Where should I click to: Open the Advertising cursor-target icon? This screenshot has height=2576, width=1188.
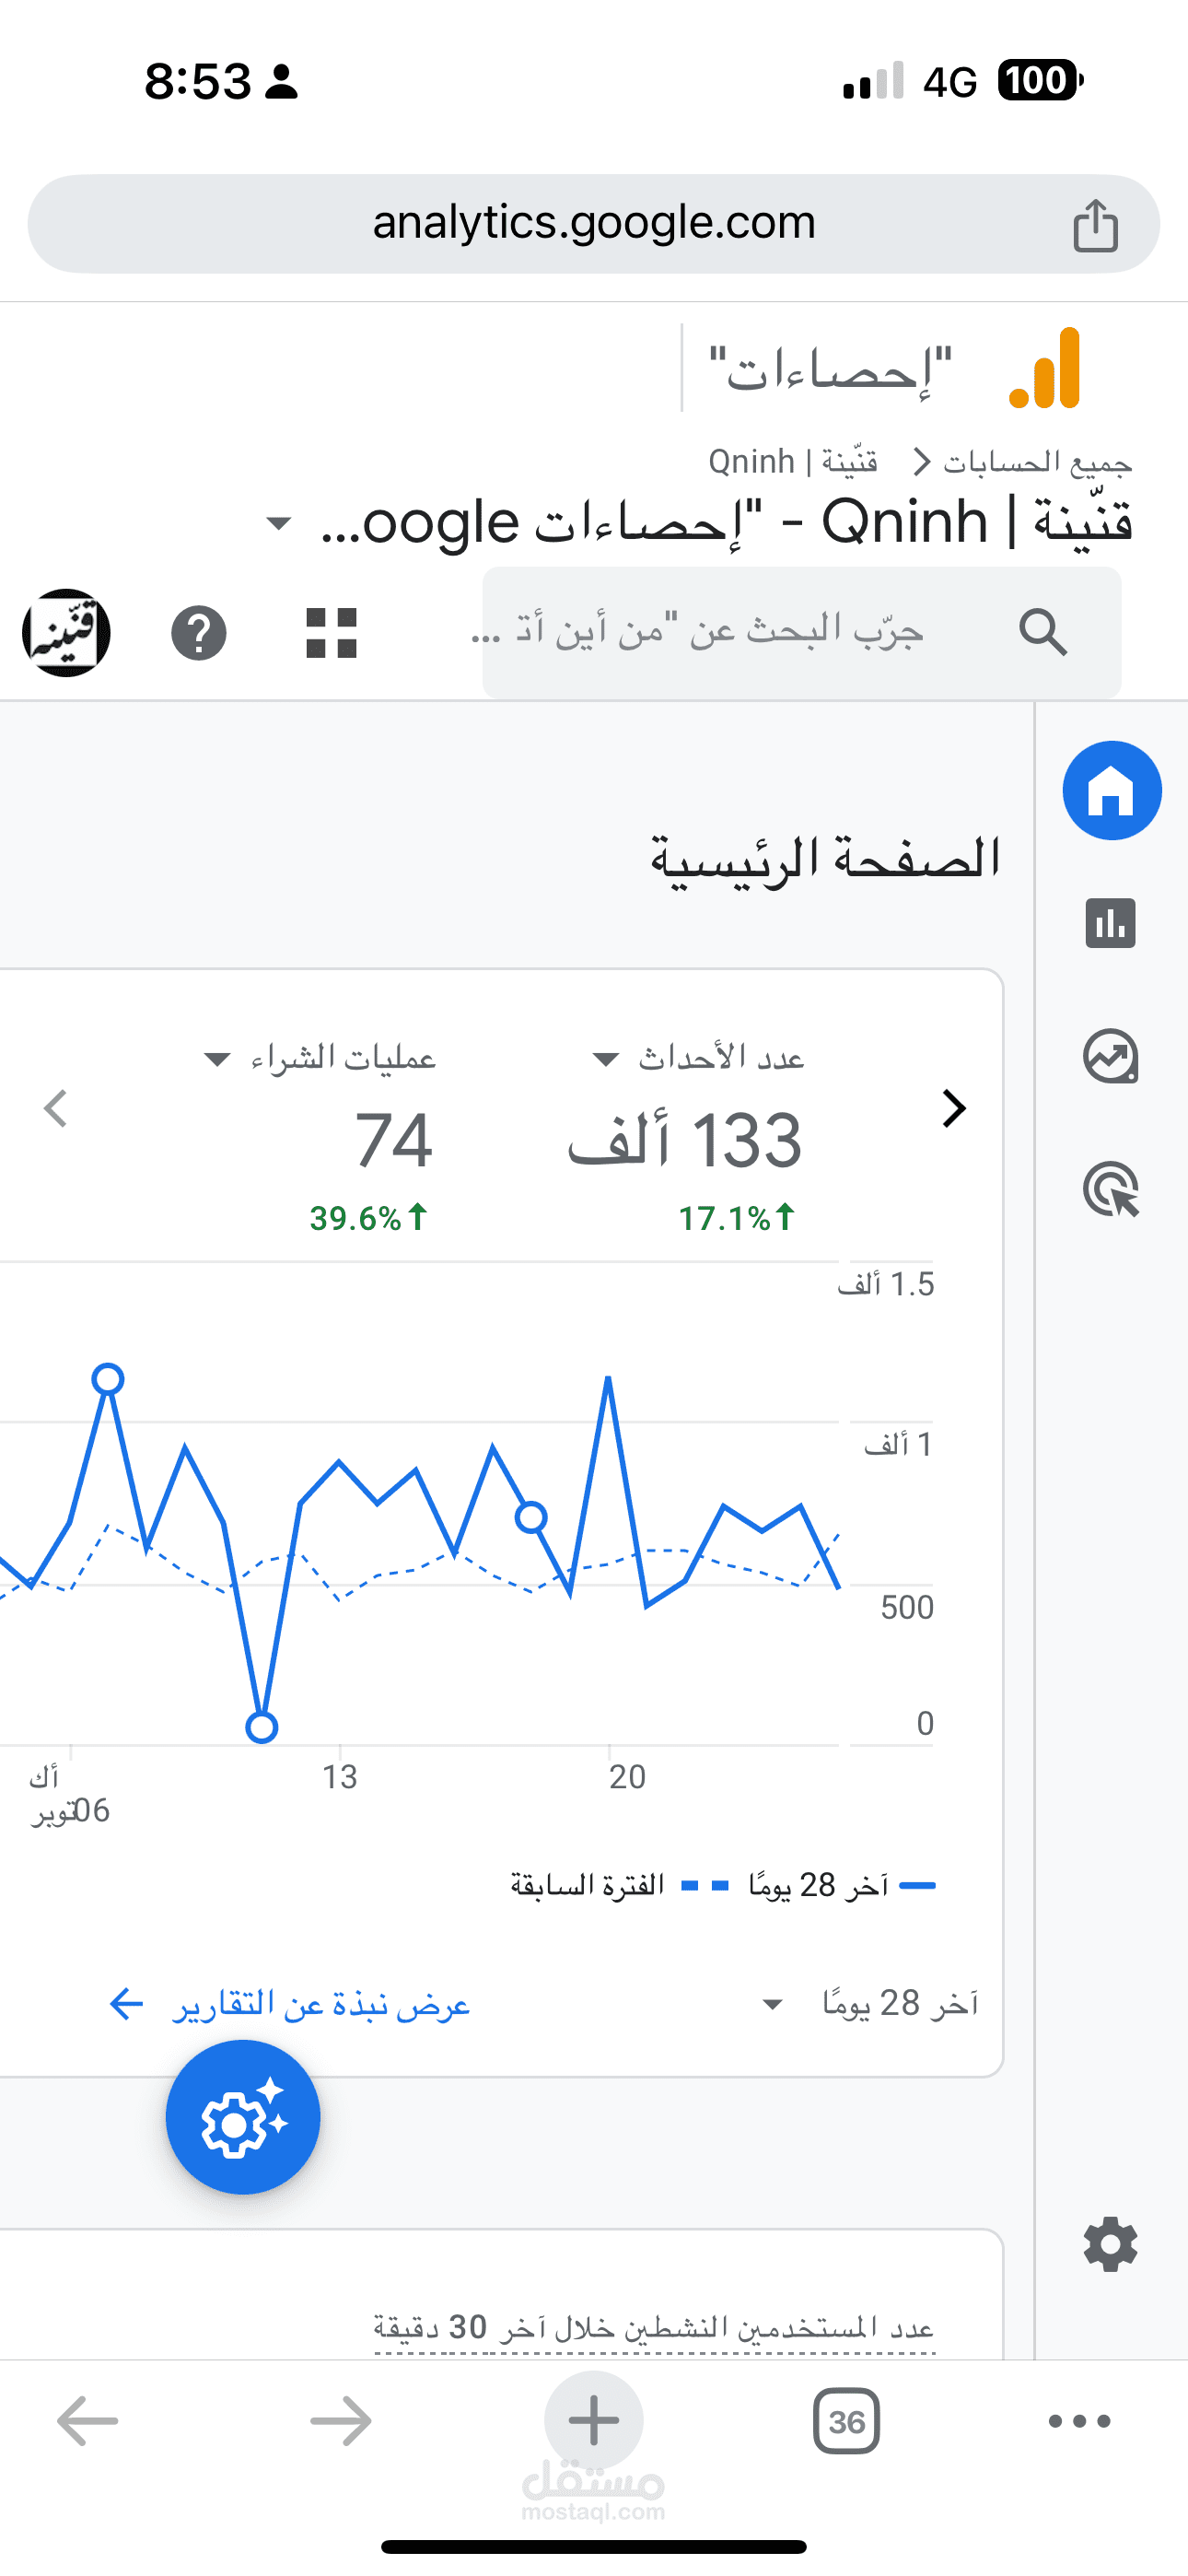tap(1111, 1189)
